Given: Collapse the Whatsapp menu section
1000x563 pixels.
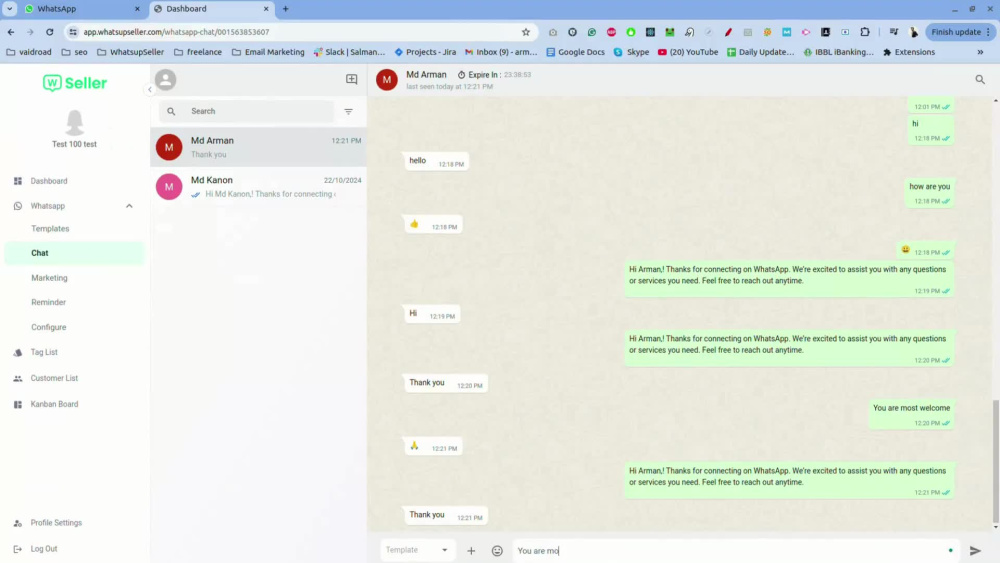Looking at the screenshot, I should point(129,206).
